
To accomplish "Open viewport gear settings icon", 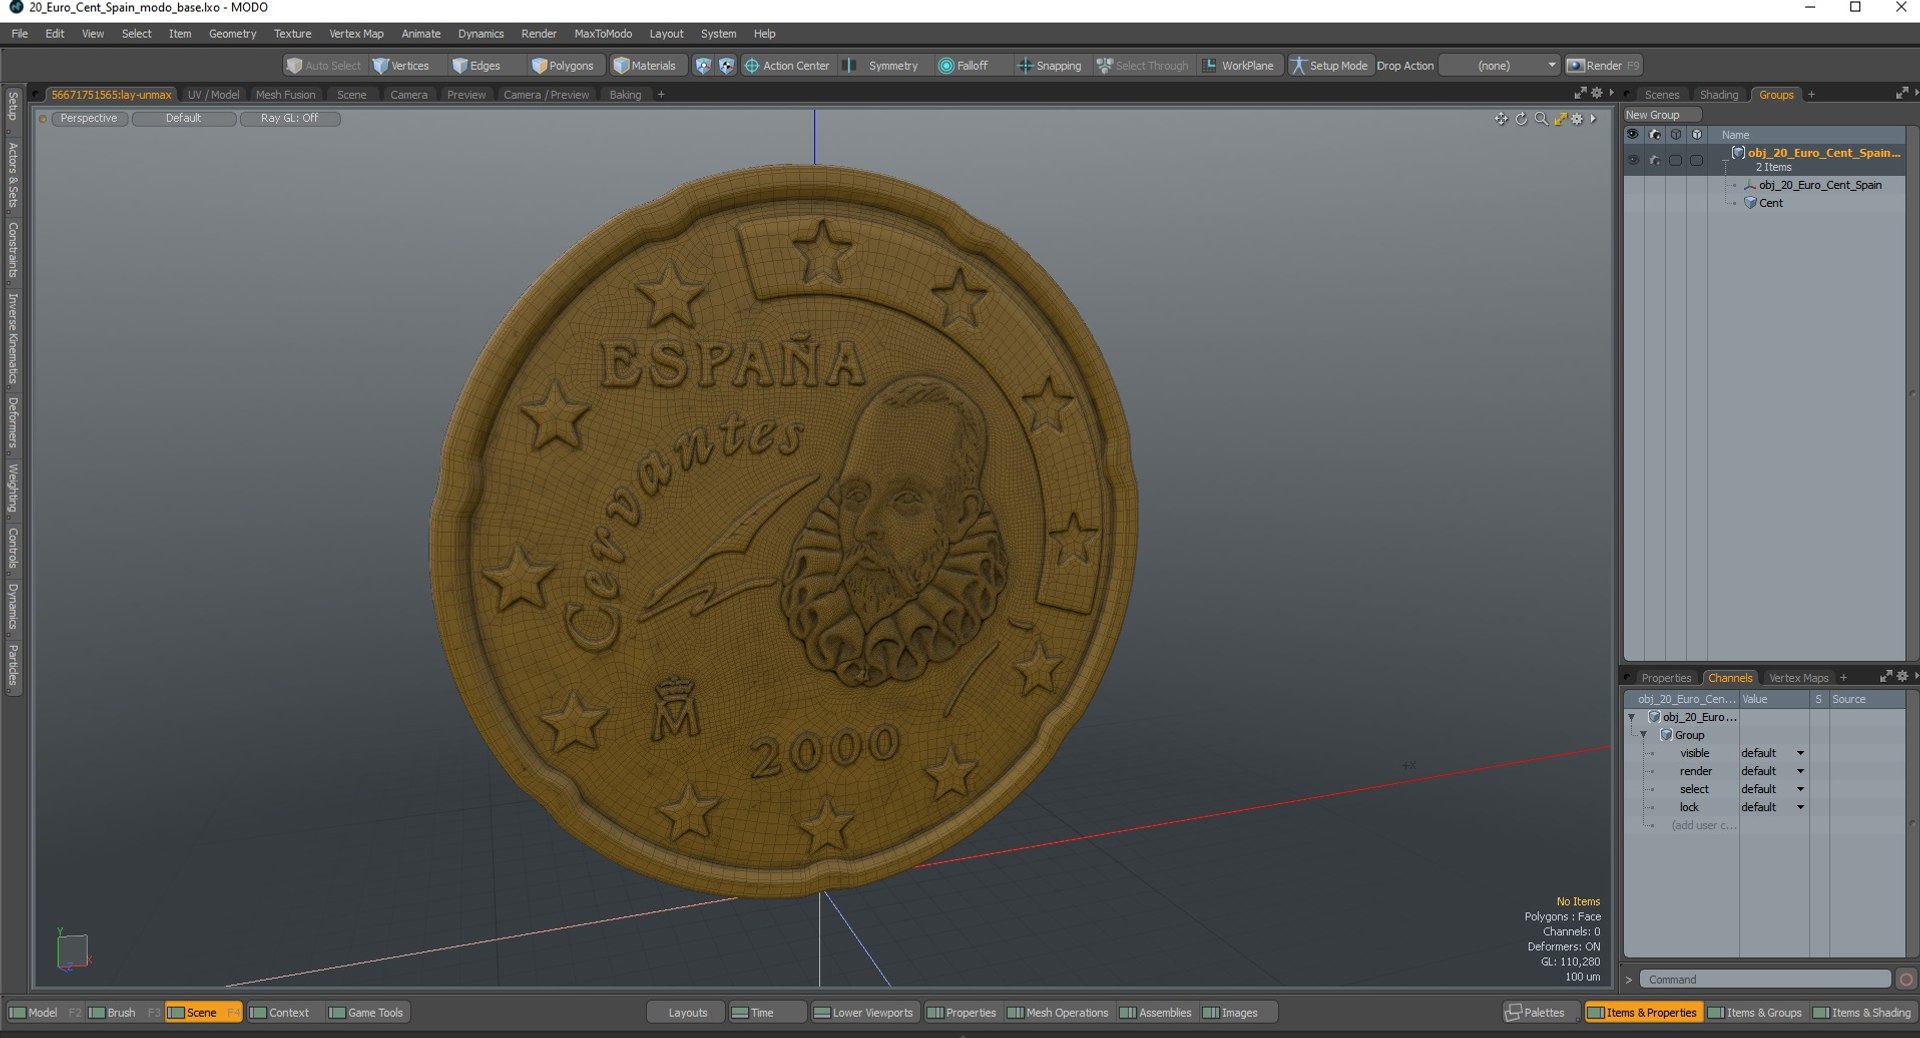I will (1578, 119).
